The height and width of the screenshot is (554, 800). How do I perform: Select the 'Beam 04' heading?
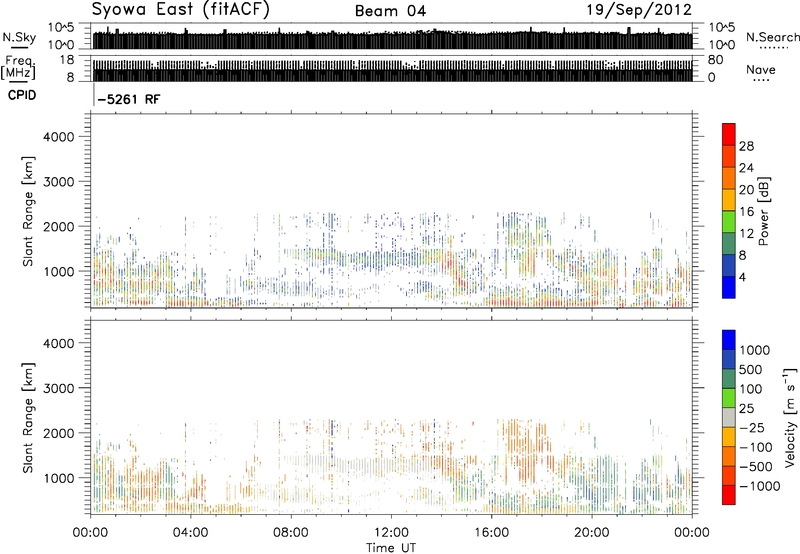[x=390, y=11]
